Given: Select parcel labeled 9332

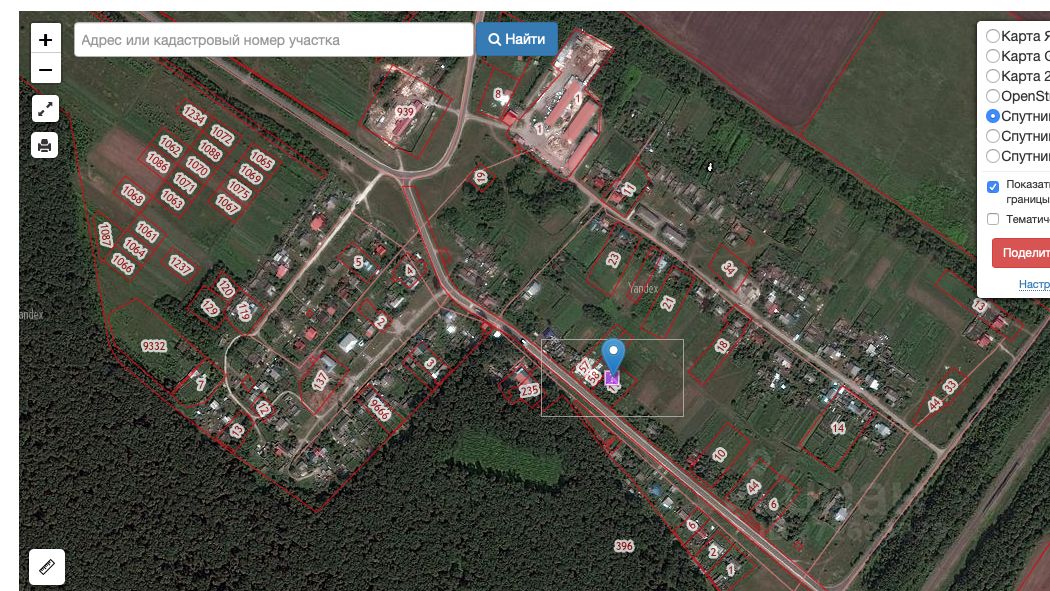Looking at the screenshot, I should (x=154, y=345).
